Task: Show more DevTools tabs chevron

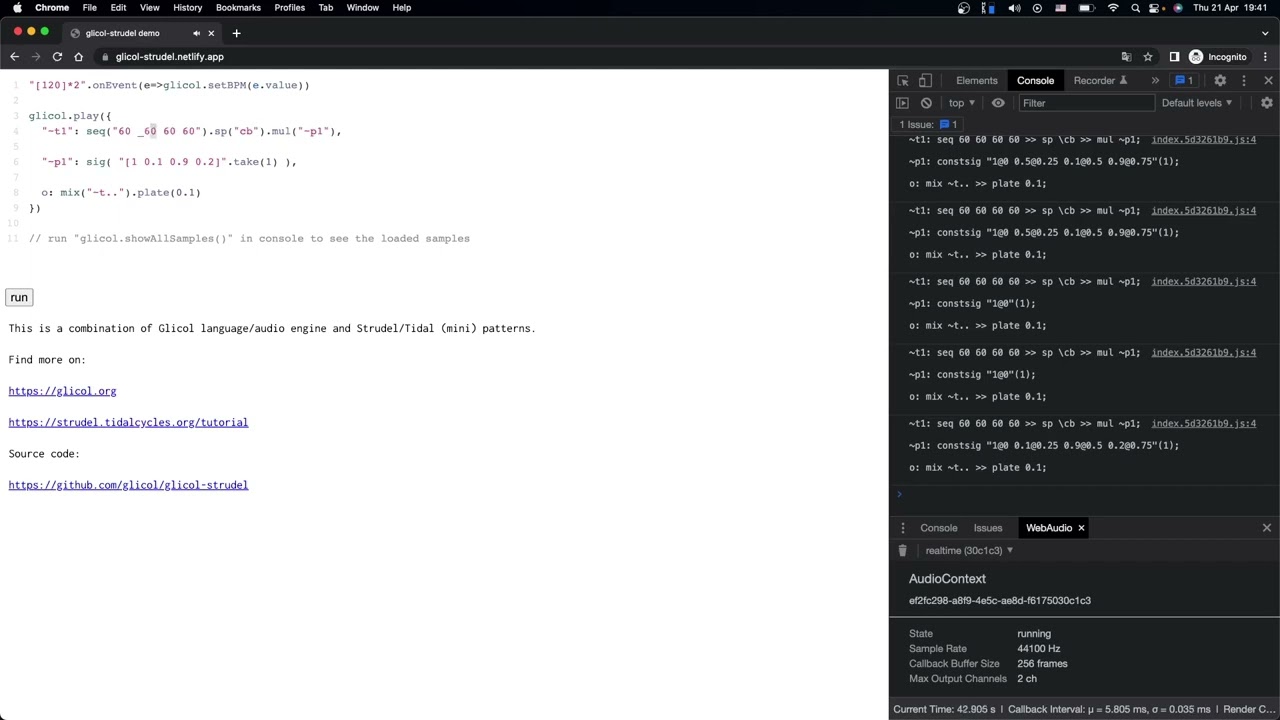Action: [1155, 81]
